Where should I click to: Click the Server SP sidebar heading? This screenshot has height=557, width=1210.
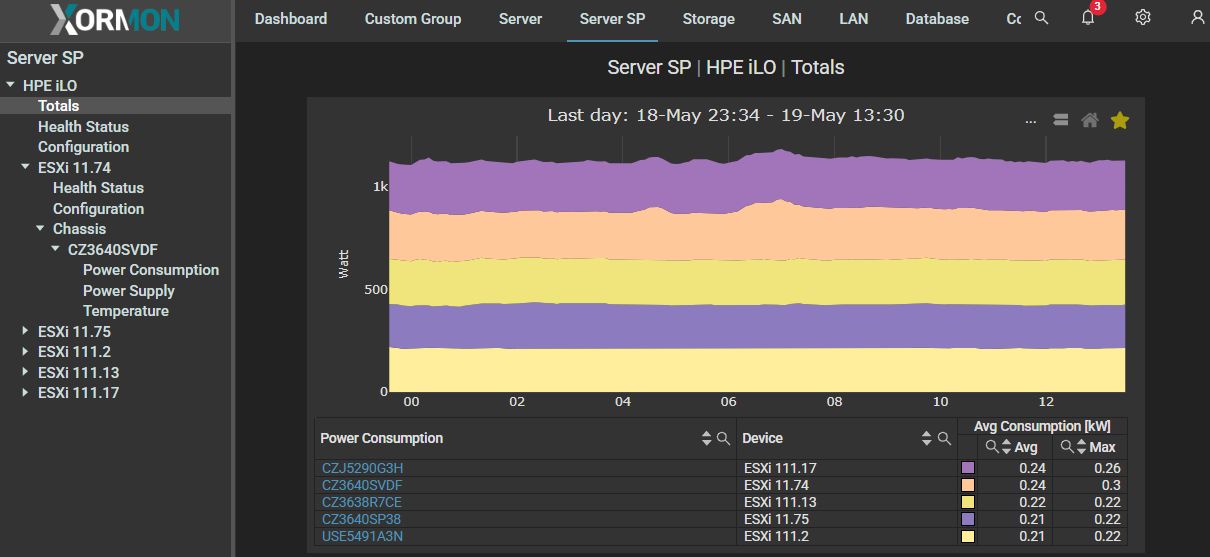point(45,58)
